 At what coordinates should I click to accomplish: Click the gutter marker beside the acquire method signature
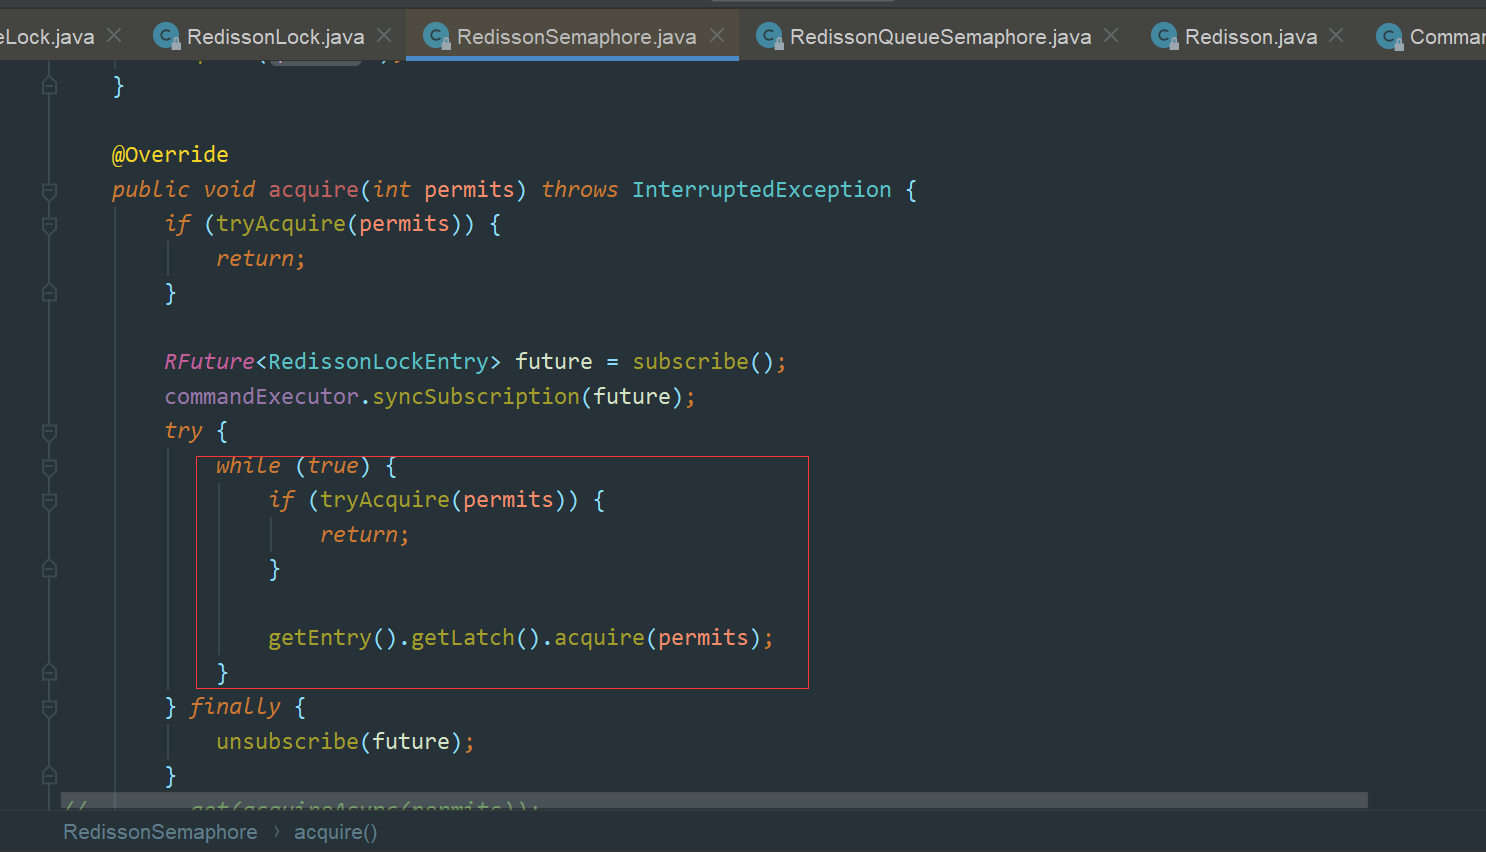pos(49,190)
